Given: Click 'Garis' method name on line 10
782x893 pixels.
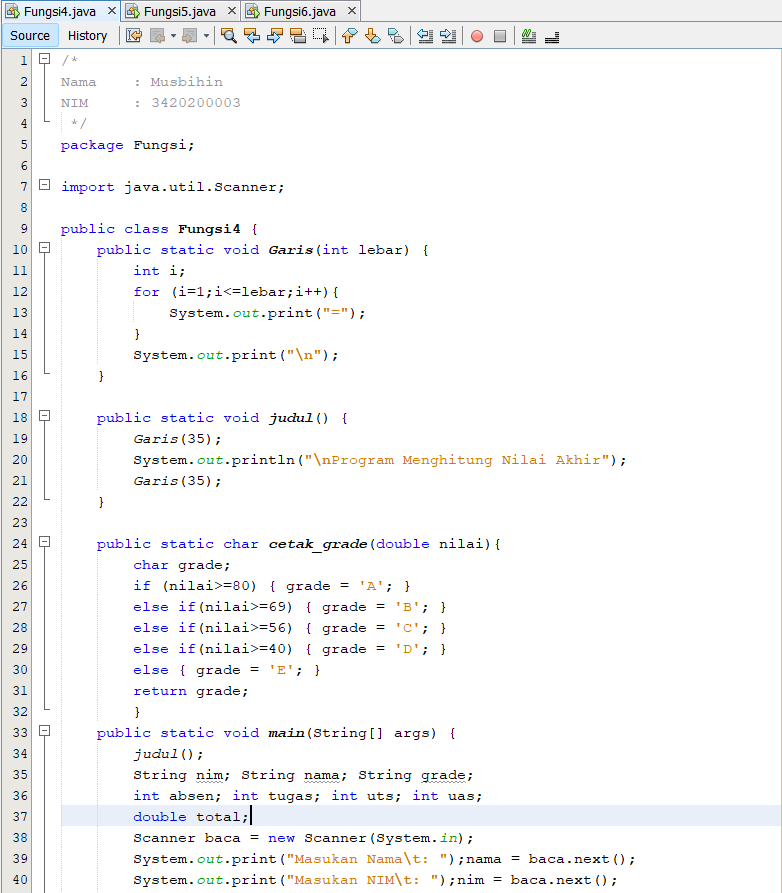Looking at the screenshot, I should coord(290,250).
